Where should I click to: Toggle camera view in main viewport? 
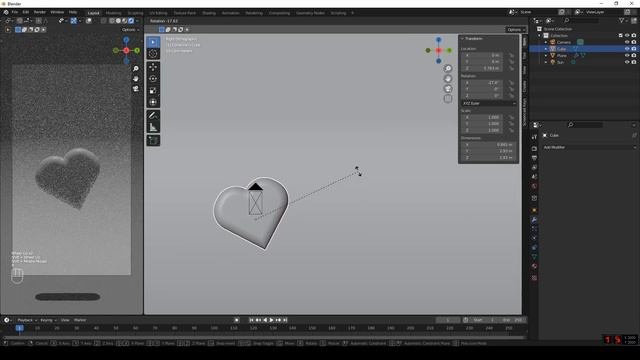point(448,89)
